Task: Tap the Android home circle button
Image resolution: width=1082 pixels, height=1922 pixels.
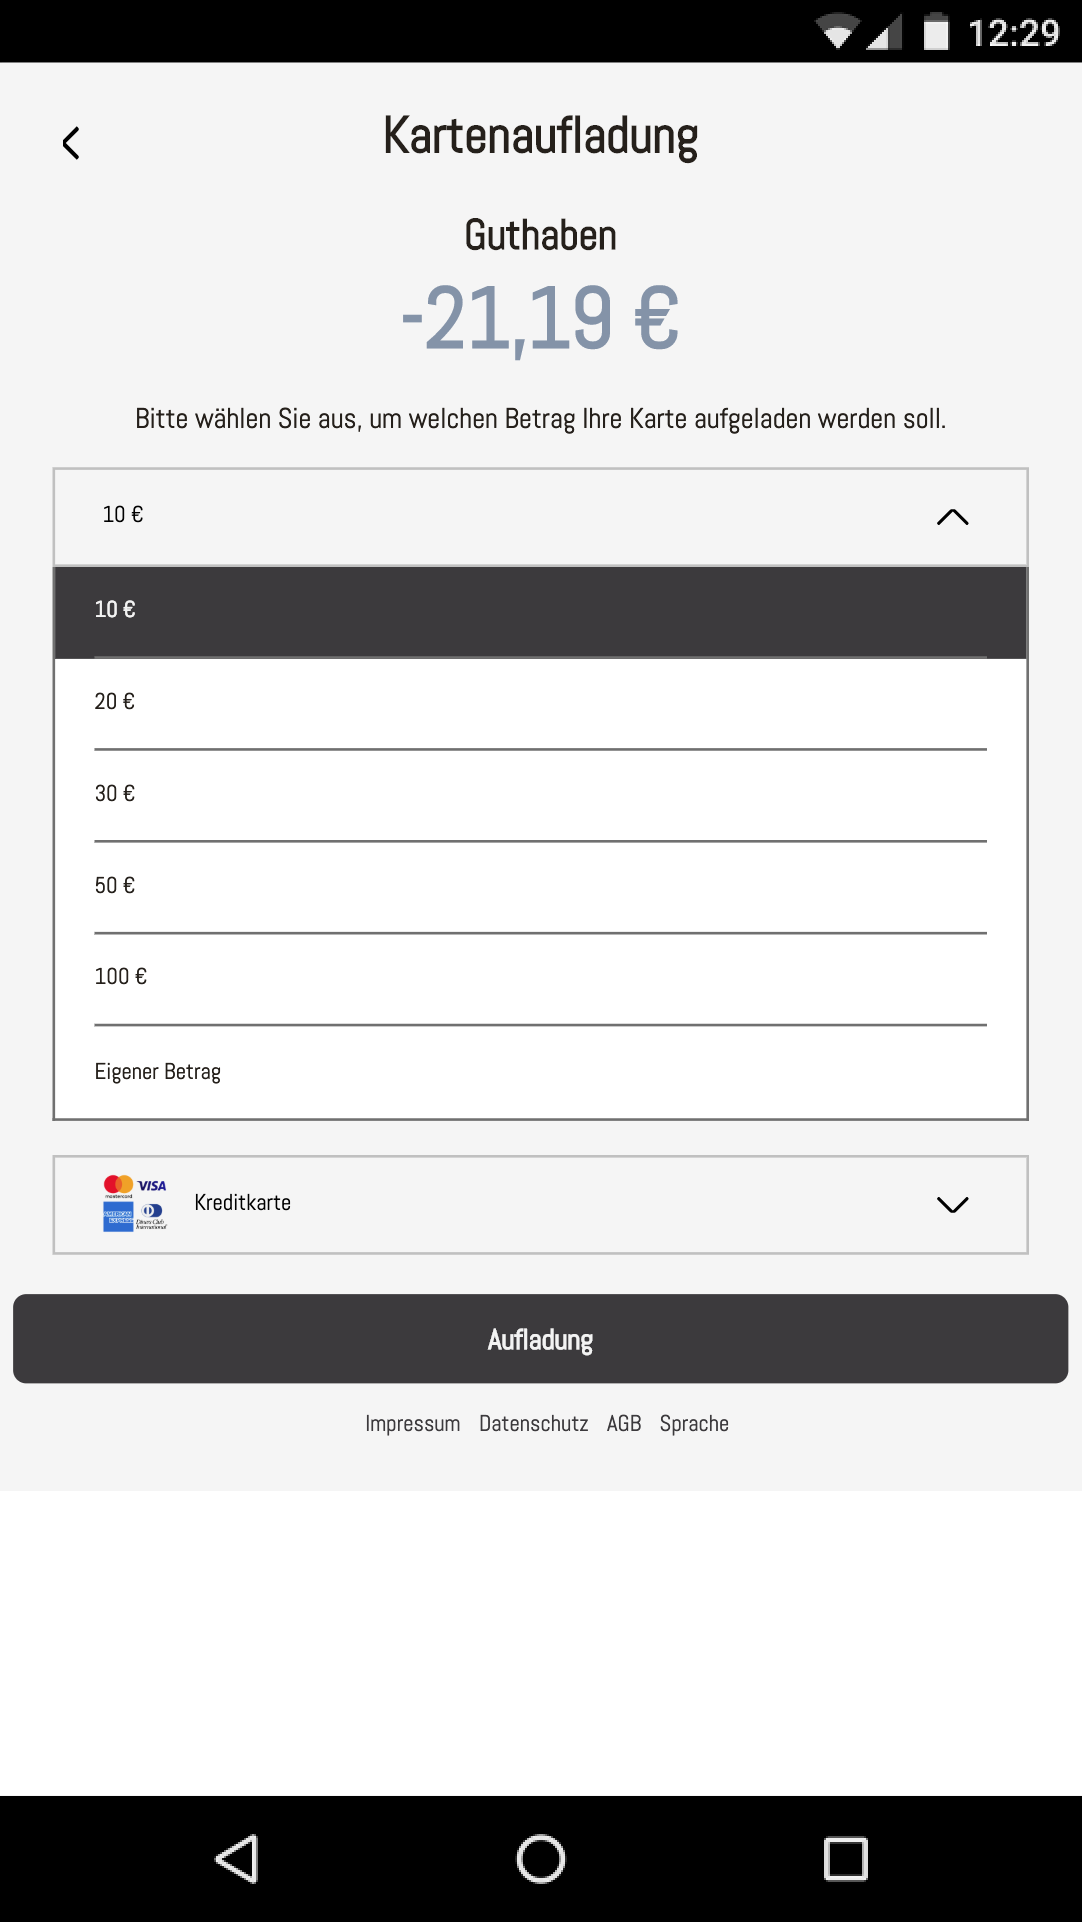Action: tap(541, 1859)
